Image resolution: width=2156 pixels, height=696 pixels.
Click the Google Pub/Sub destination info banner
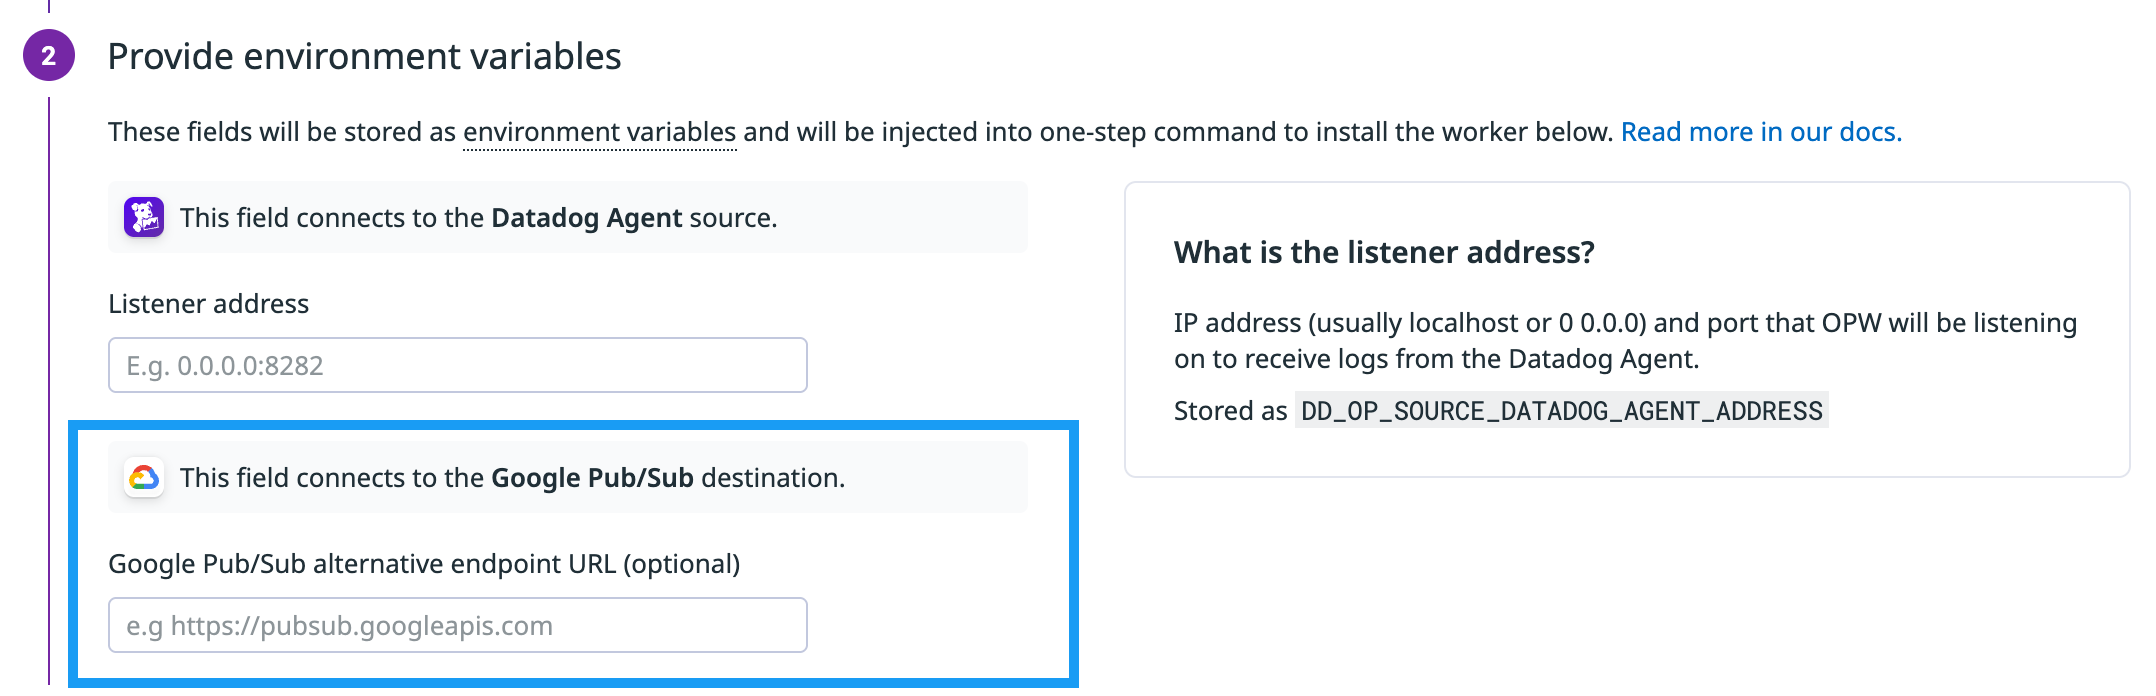click(x=568, y=477)
